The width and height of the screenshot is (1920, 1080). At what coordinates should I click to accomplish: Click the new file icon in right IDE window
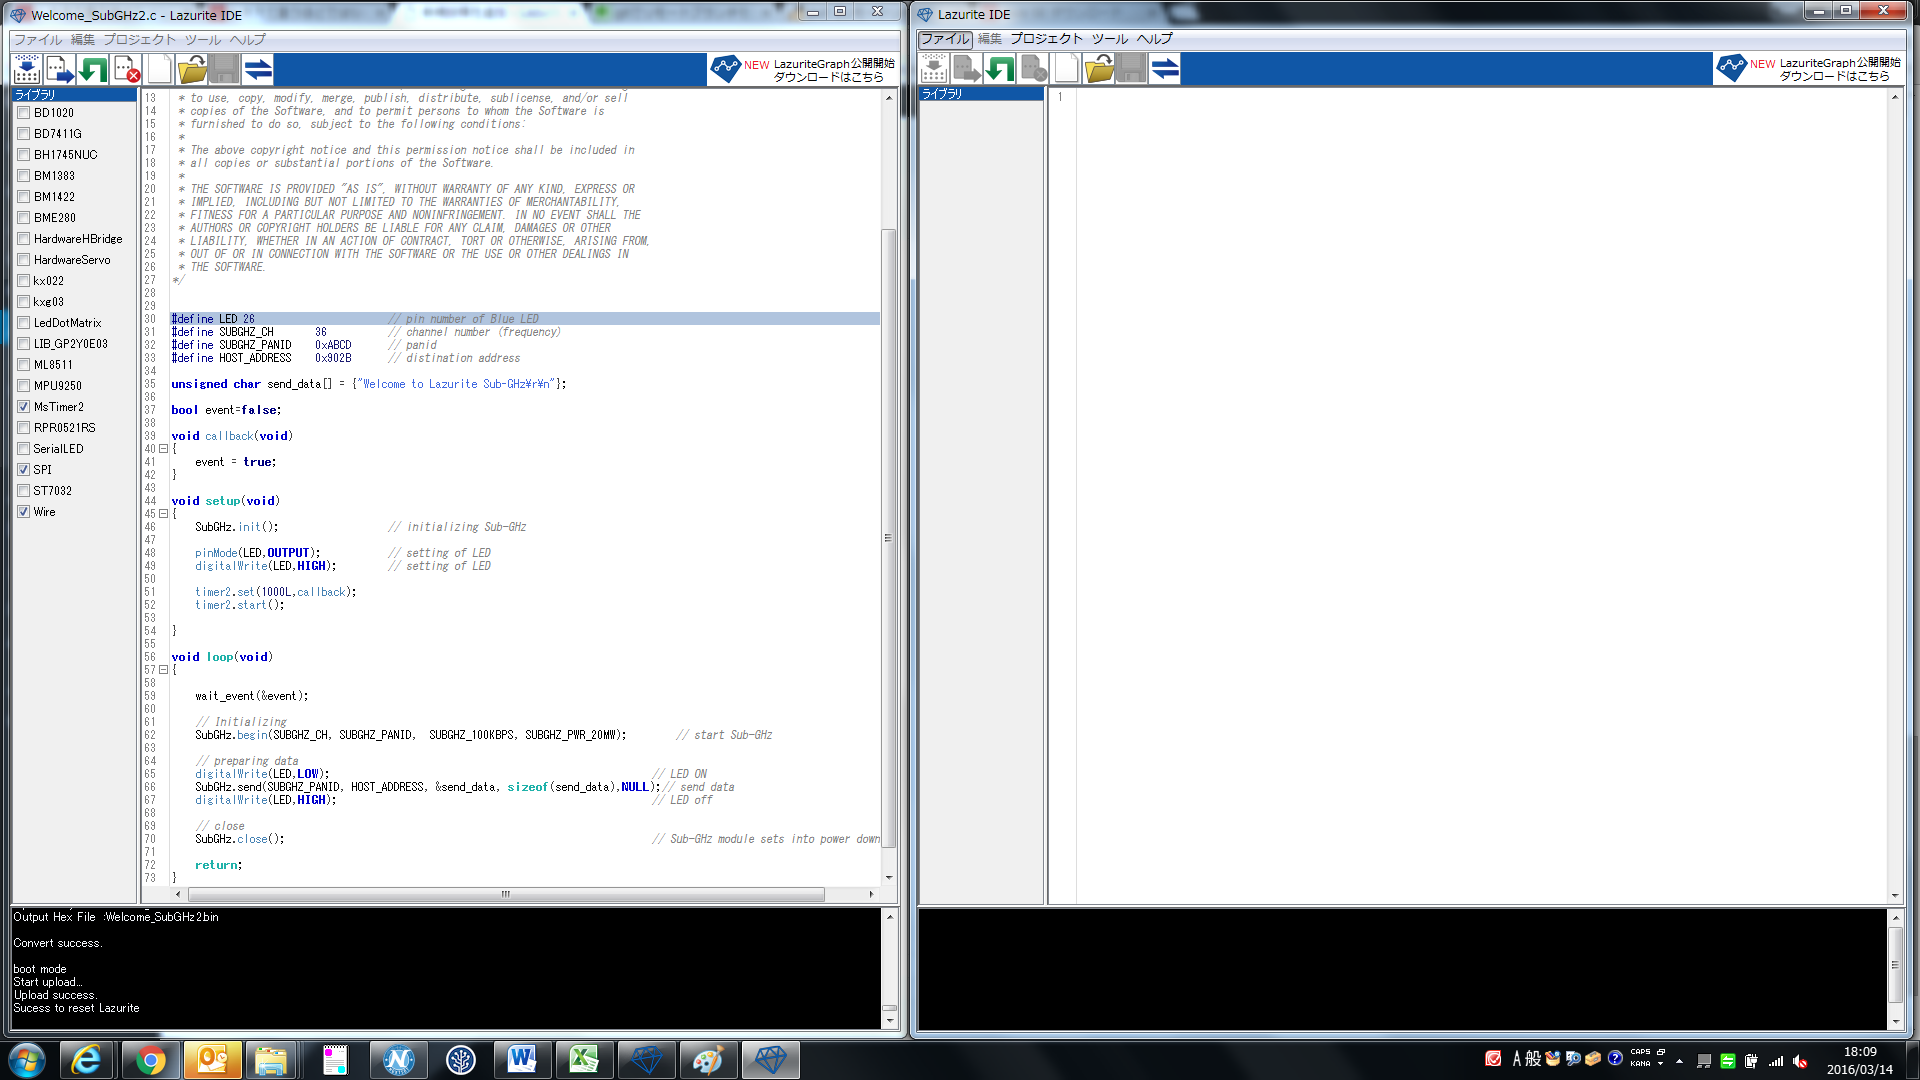point(1066,68)
